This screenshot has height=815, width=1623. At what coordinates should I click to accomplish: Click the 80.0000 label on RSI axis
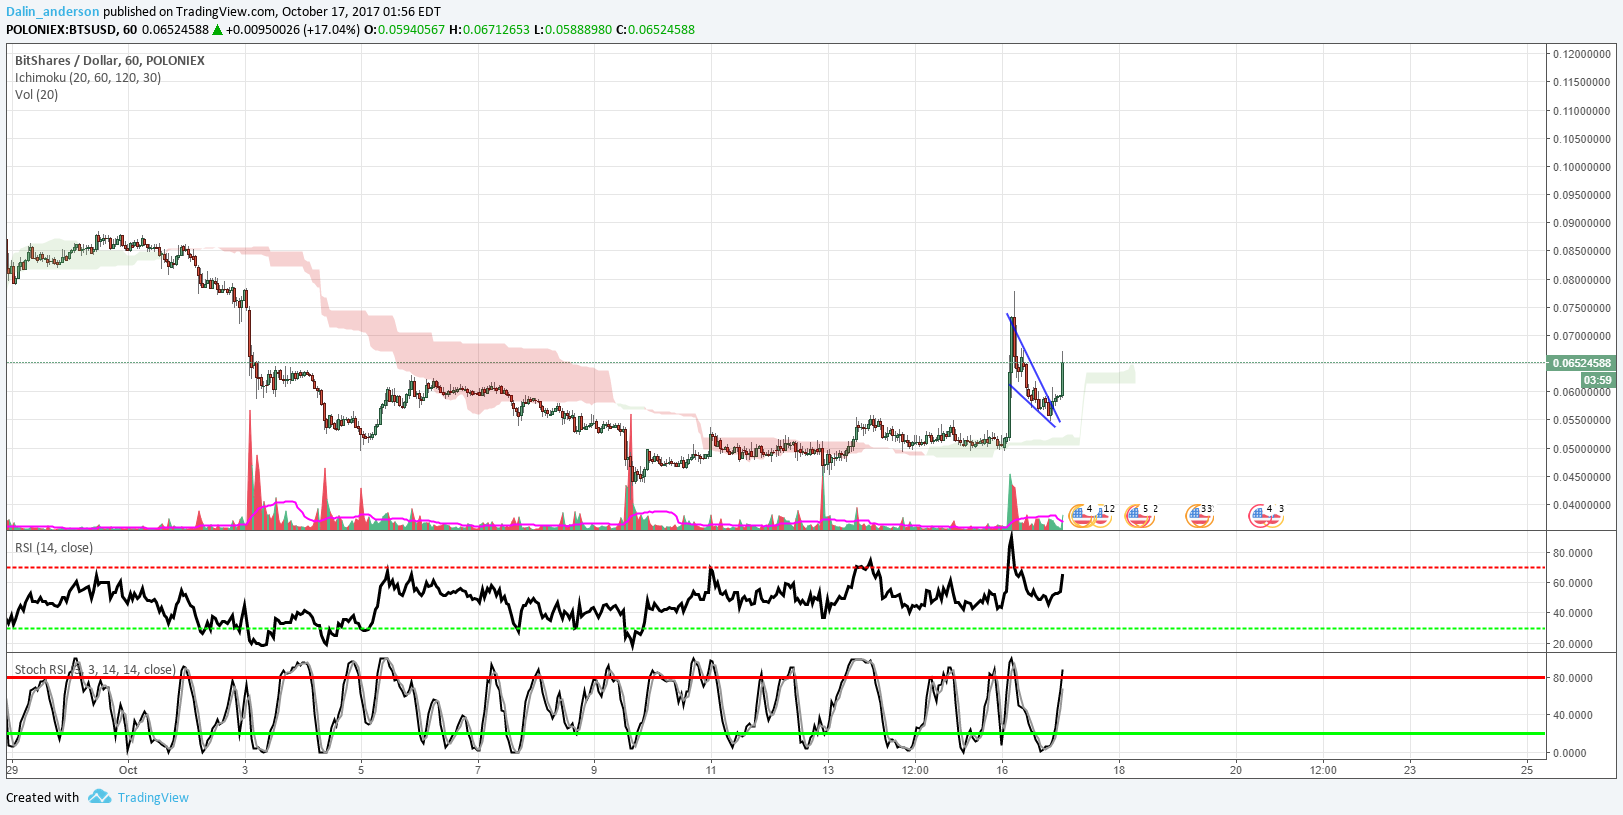coord(1572,553)
